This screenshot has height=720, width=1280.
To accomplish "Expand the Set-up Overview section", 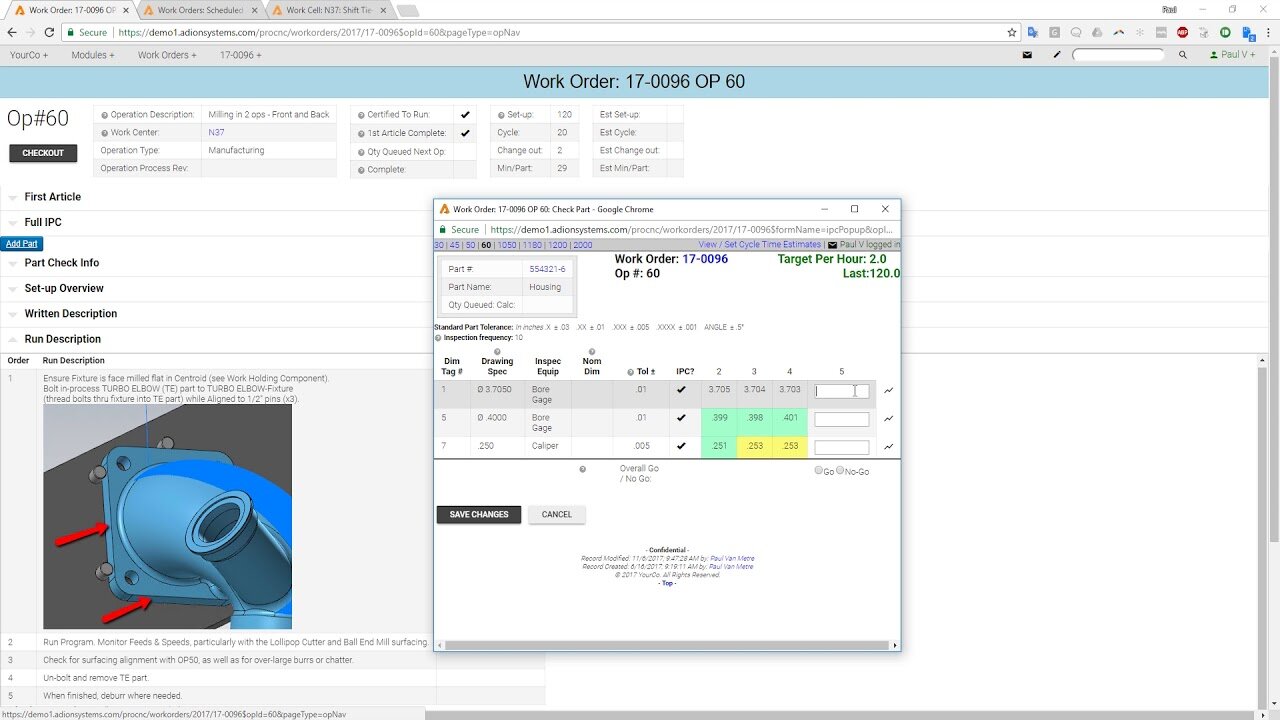I will [x=64, y=288].
